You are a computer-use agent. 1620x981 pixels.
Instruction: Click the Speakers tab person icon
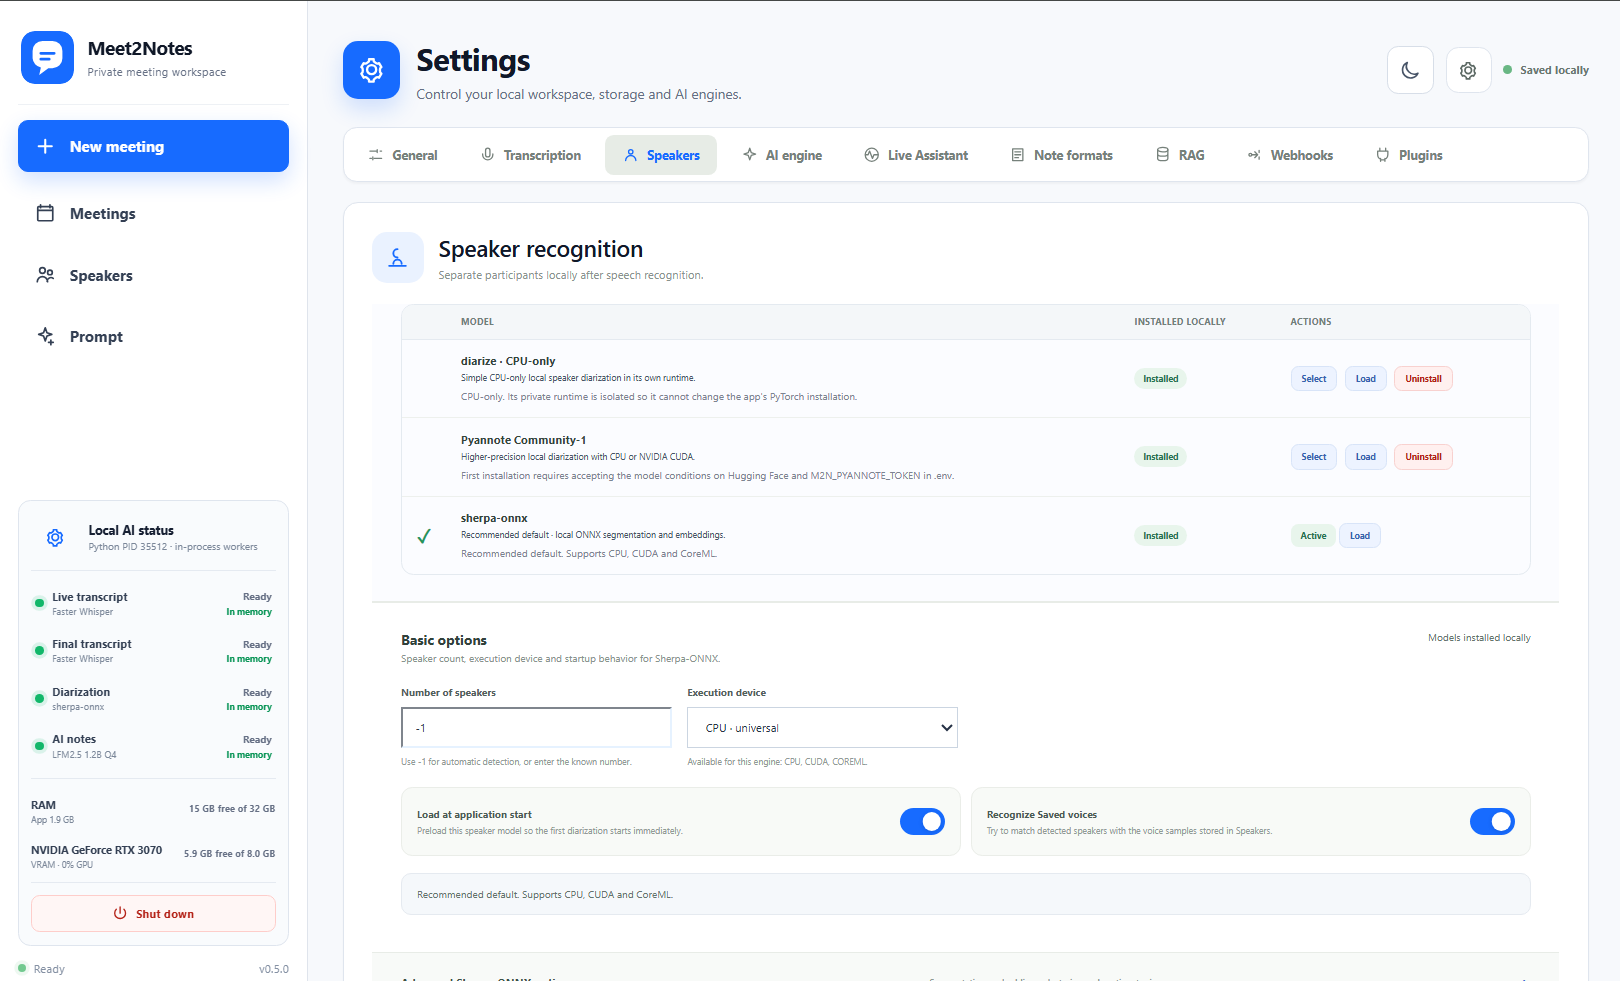(631, 155)
